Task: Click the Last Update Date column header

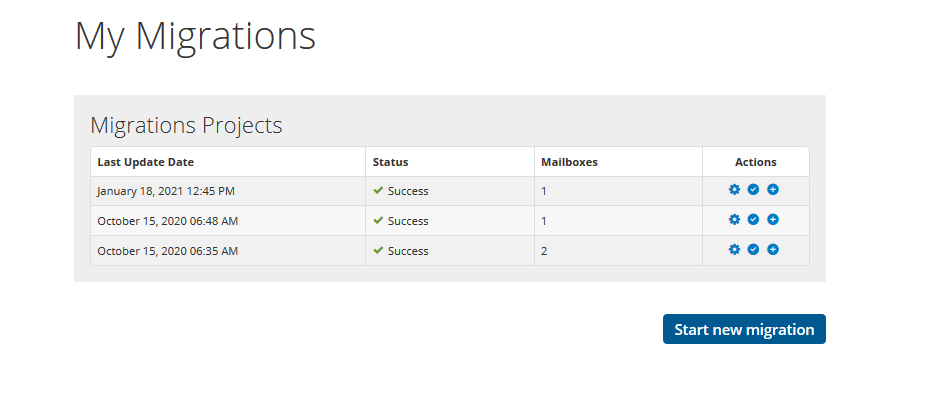Action: (x=146, y=162)
